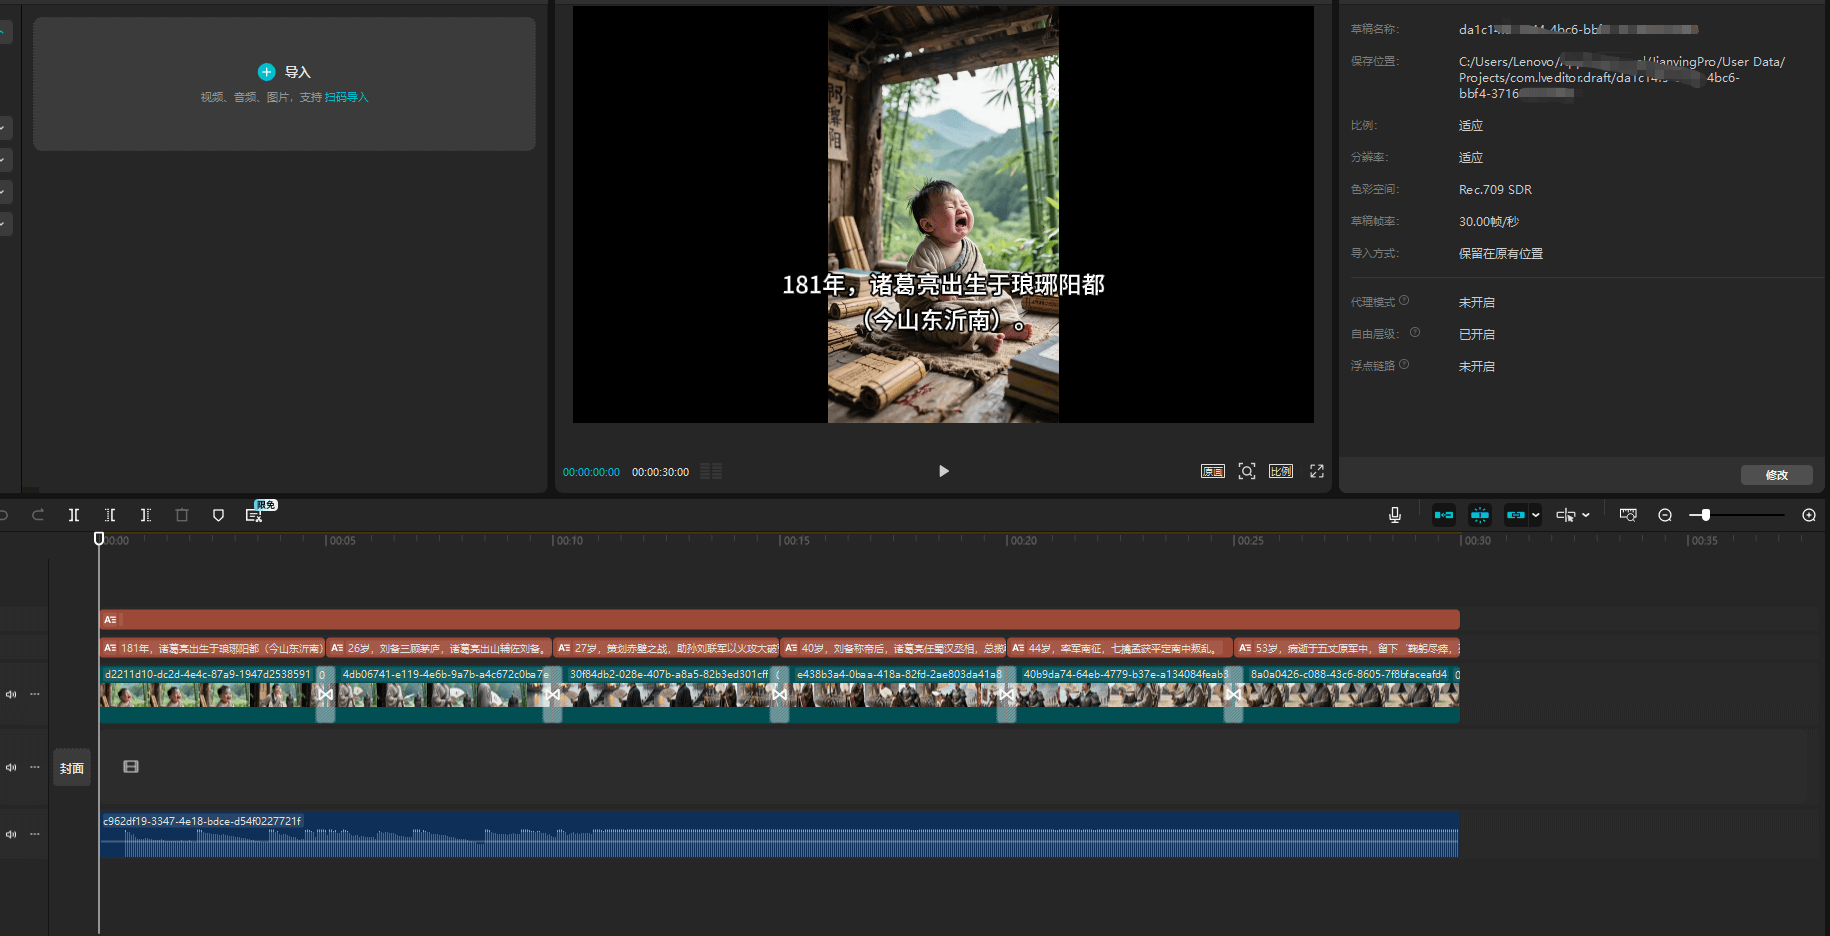Click fullscreen preview icon

(1317, 471)
